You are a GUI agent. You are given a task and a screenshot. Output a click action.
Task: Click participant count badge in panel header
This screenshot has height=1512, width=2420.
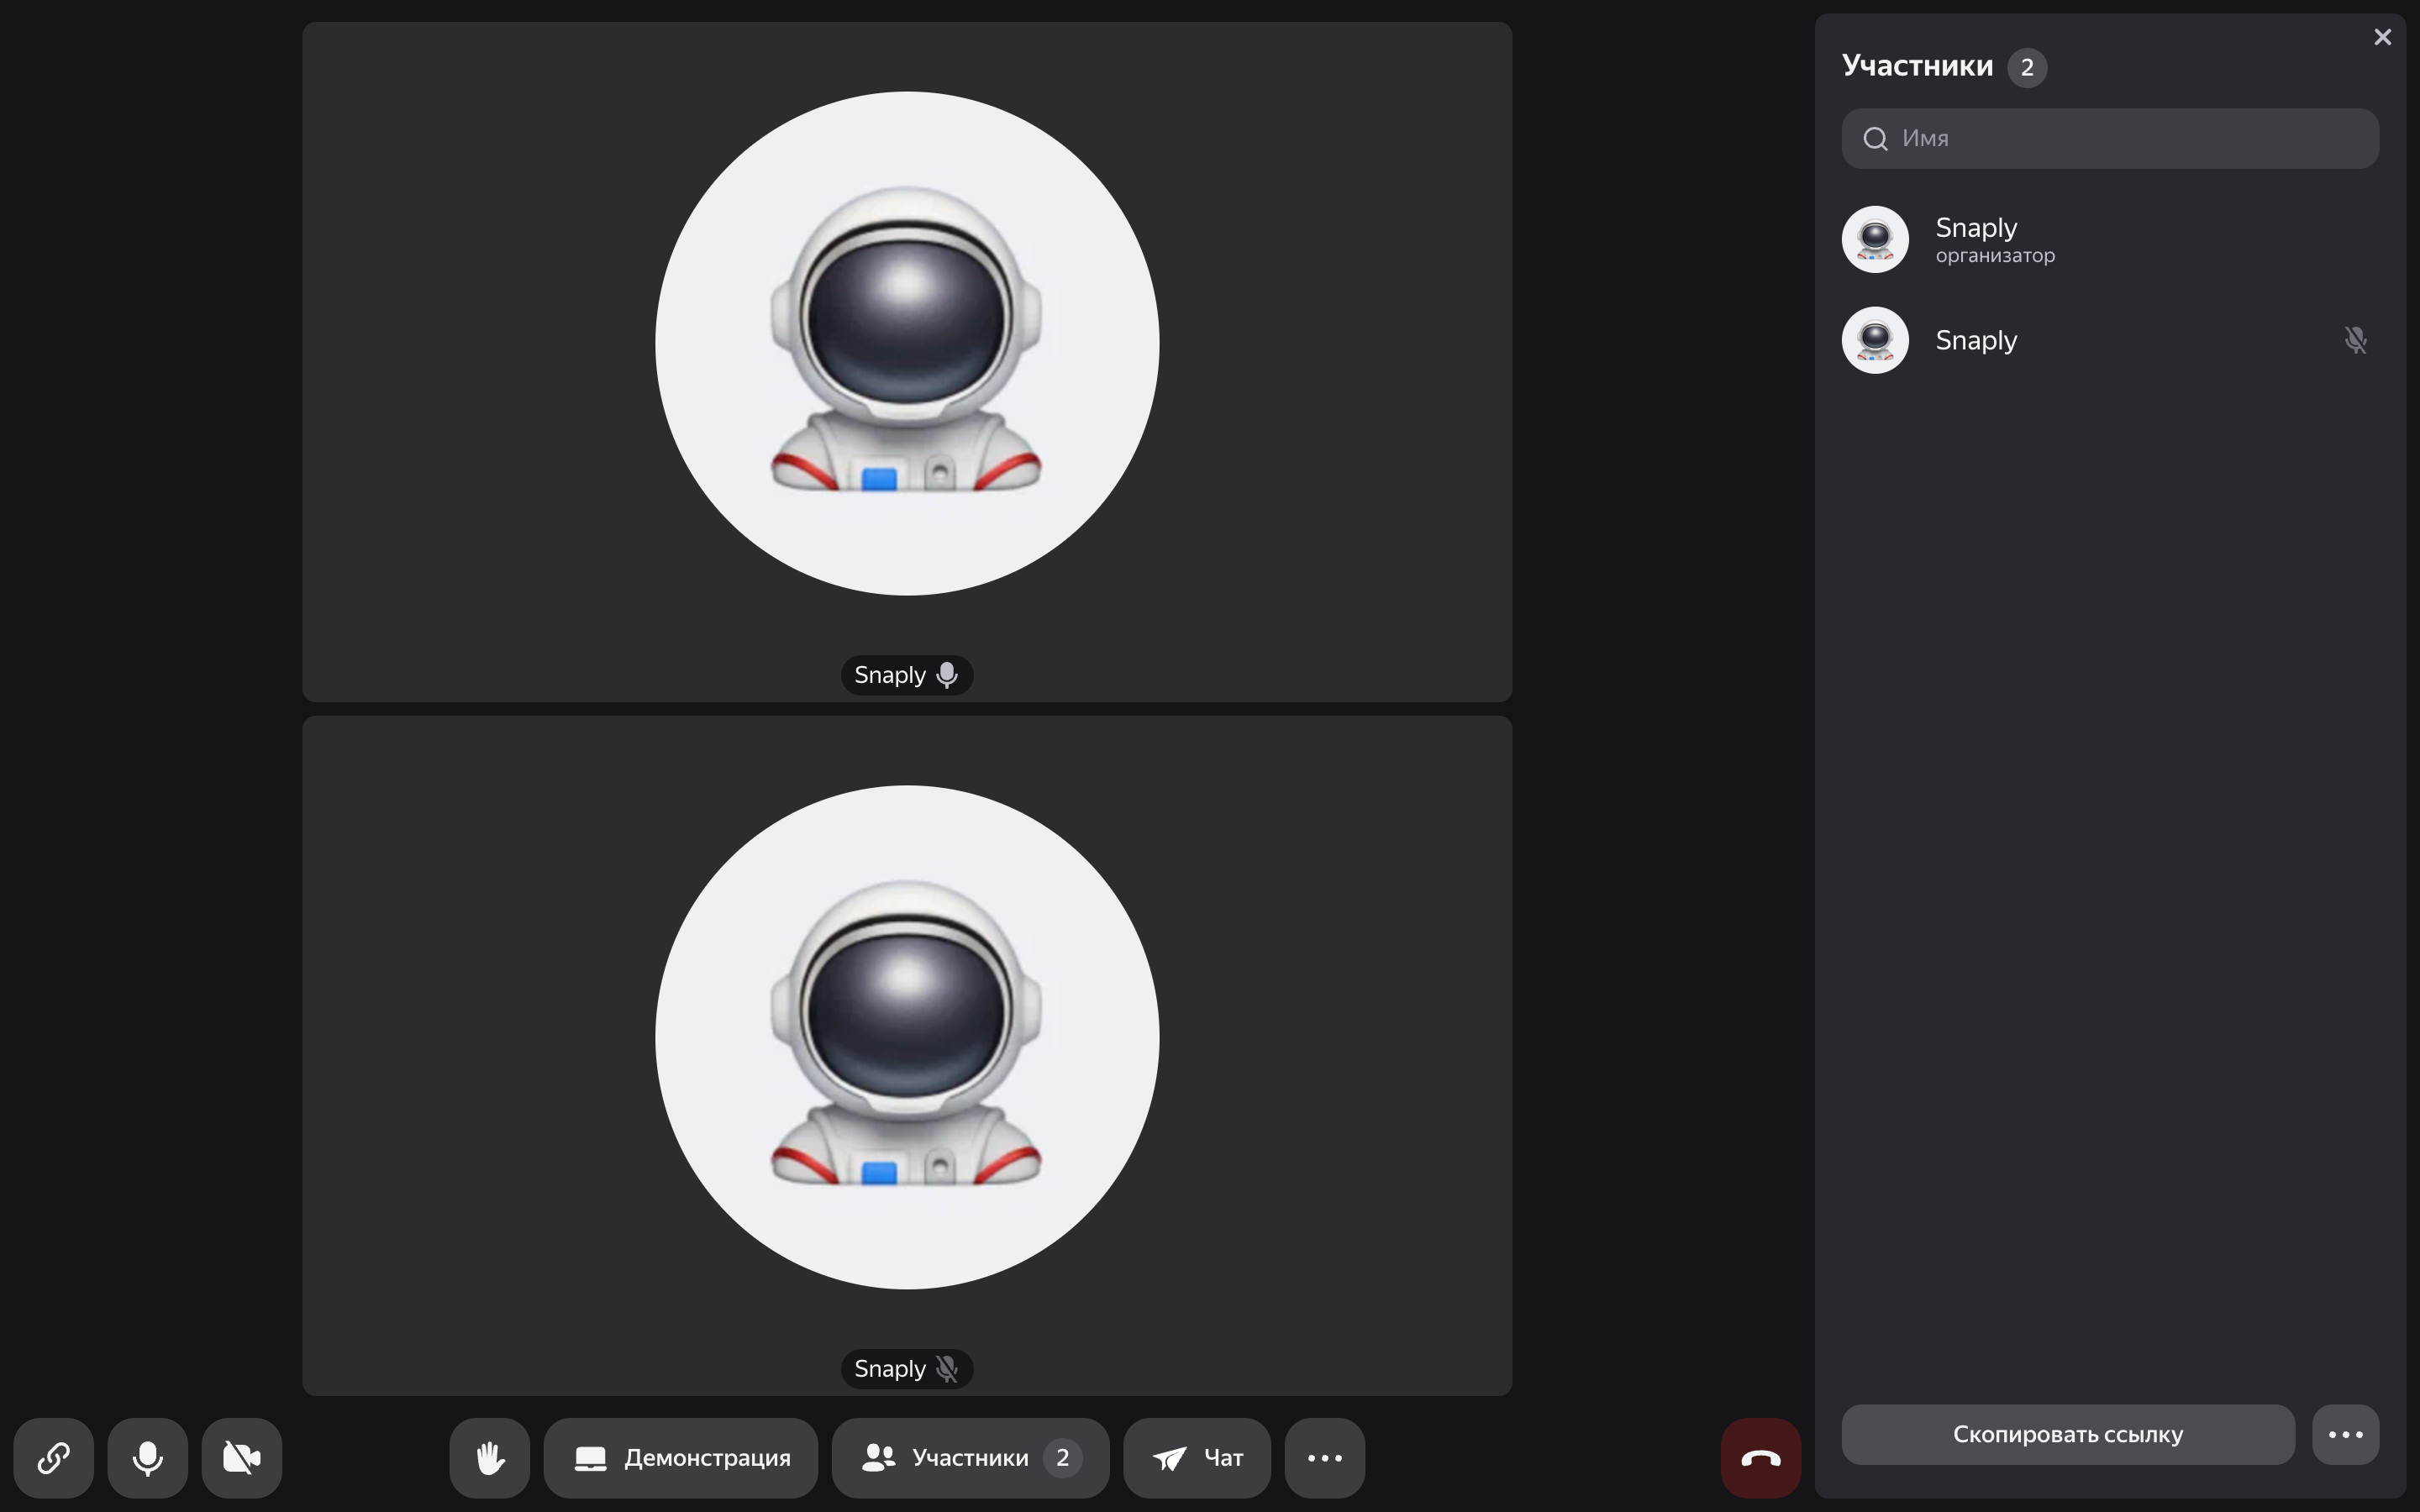2027,67
